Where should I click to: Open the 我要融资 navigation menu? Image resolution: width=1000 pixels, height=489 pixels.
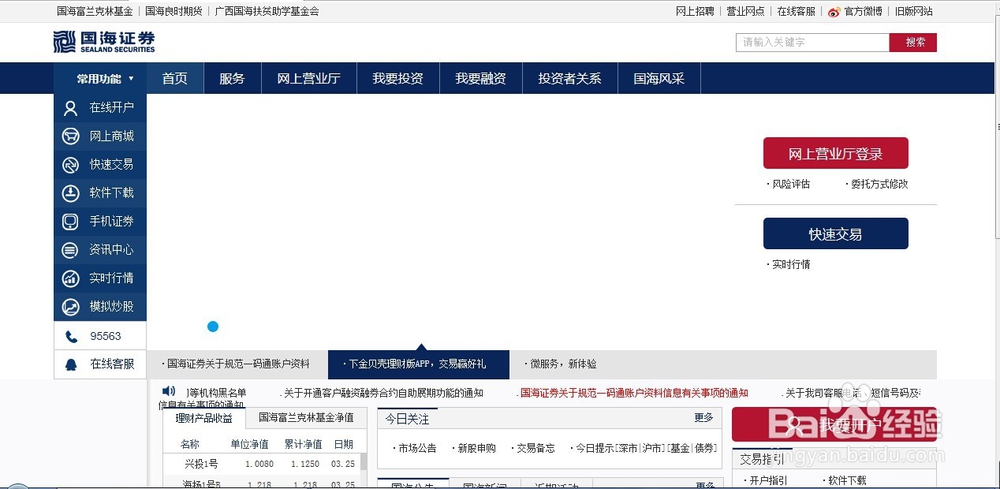pyautogui.click(x=481, y=78)
